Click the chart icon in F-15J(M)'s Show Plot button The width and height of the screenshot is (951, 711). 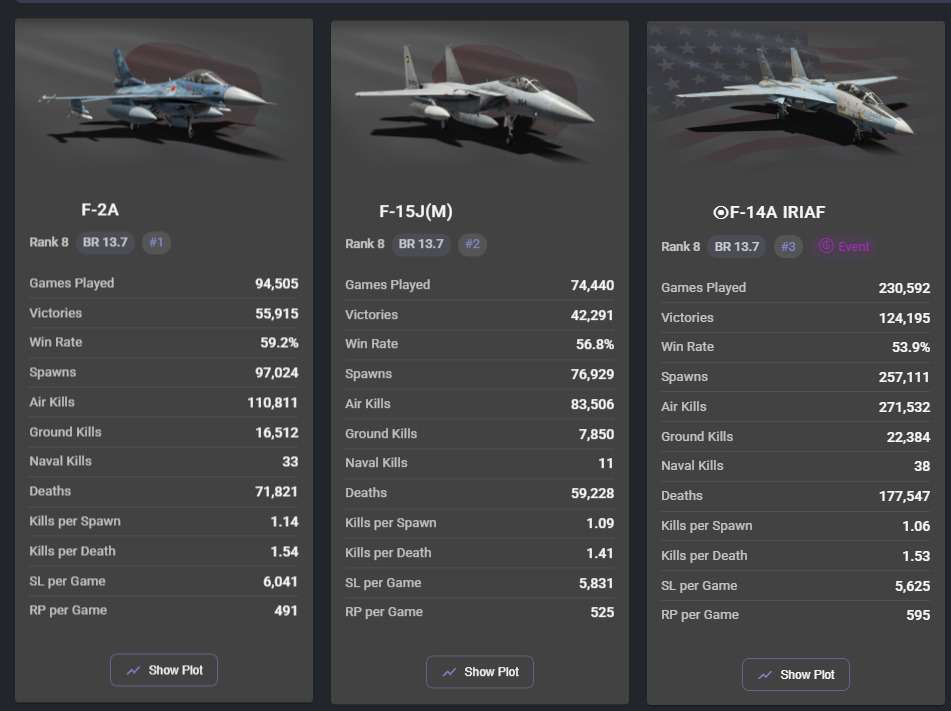pos(449,672)
